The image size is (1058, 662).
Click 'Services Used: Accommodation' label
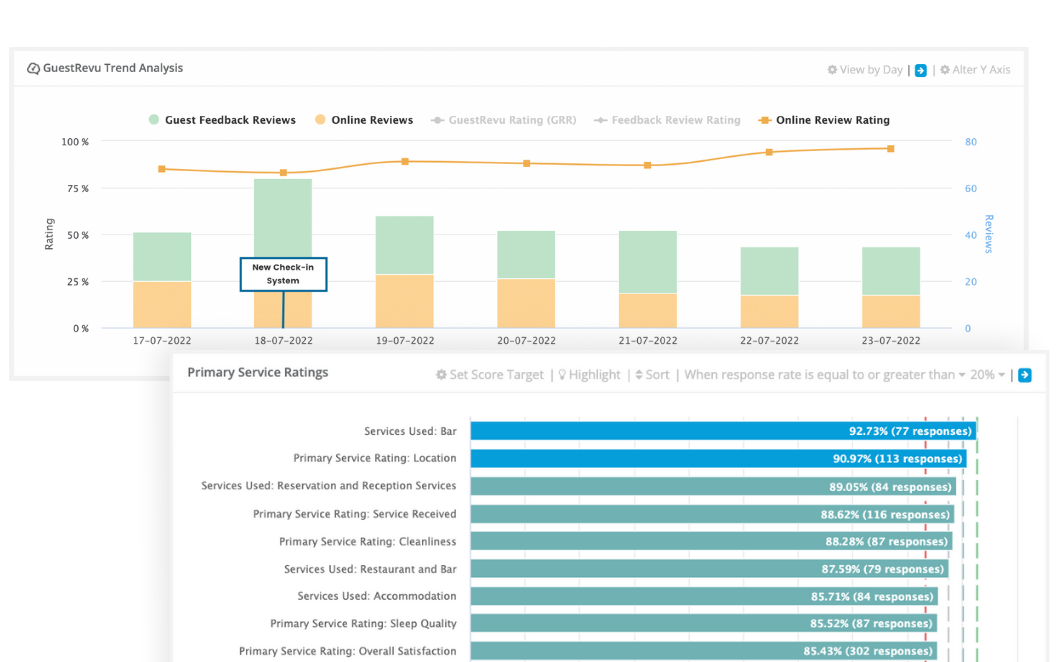coord(377,597)
